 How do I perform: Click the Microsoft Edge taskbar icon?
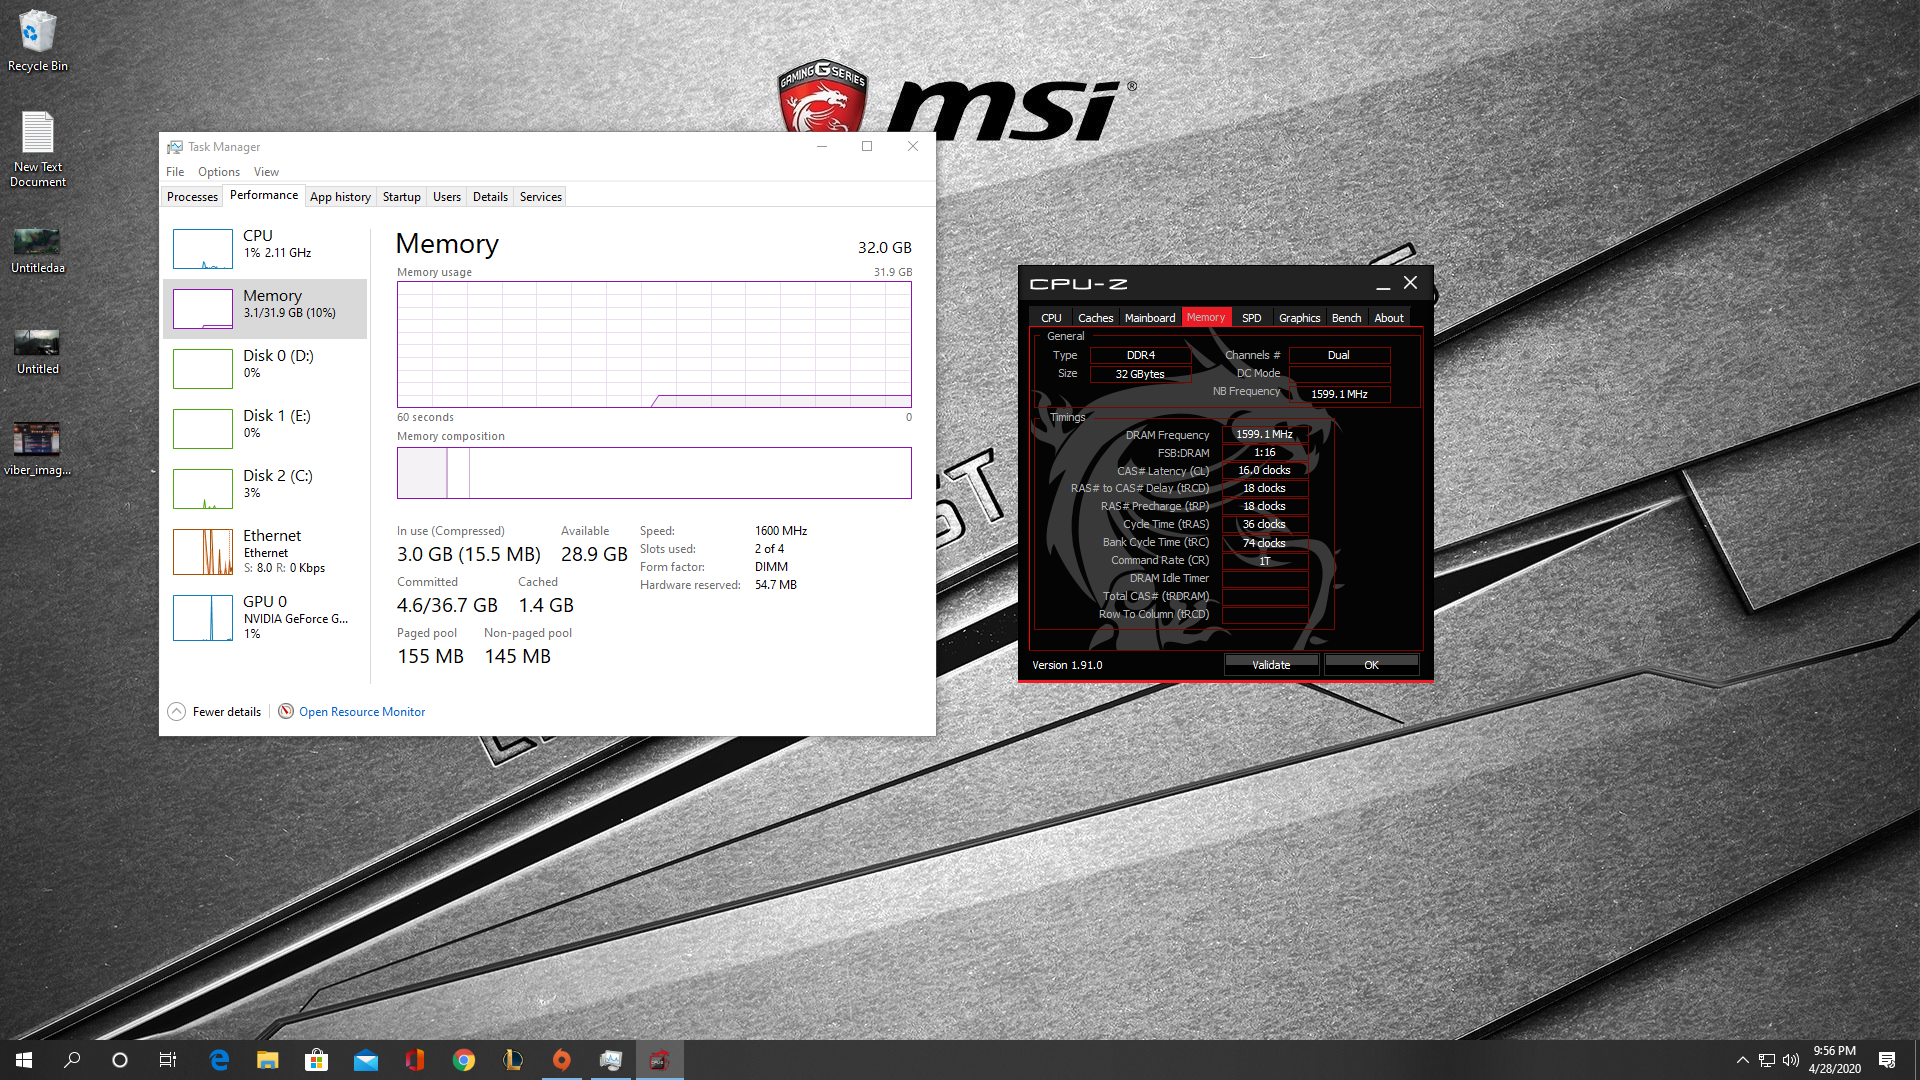[x=219, y=1060]
